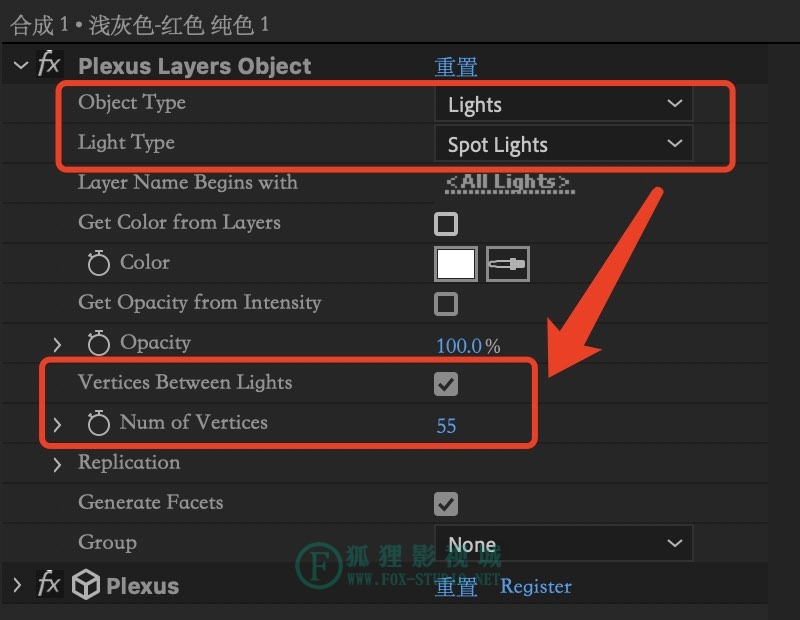Toggle fx switch for Plexus effect
This screenshot has height=620, width=800.
[x=49, y=584]
